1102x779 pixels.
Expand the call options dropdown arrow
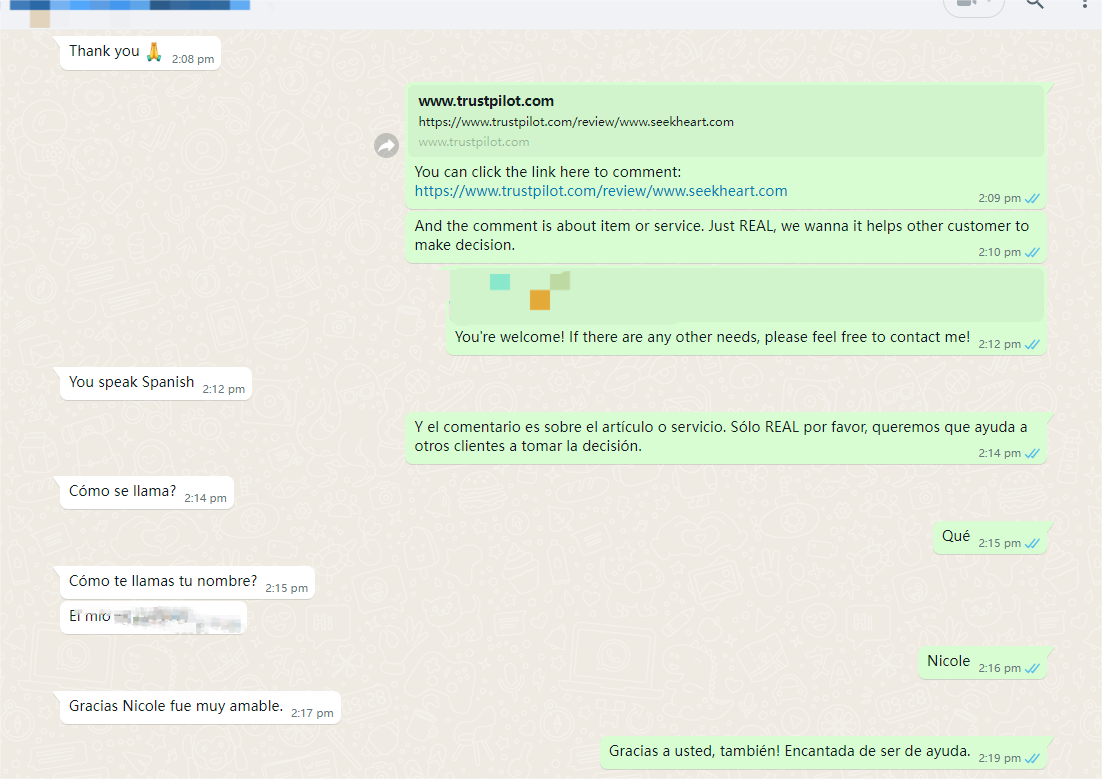[990, 4]
